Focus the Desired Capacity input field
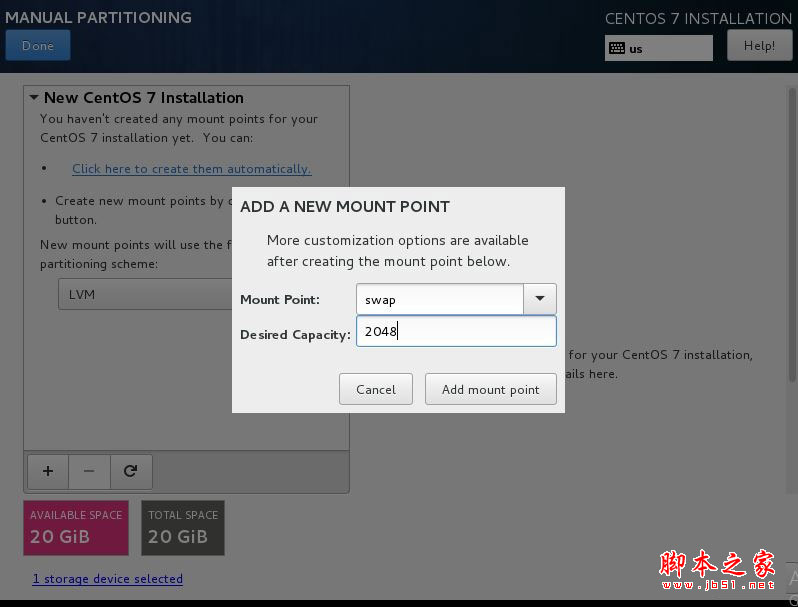The height and width of the screenshot is (607, 798). 456,332
